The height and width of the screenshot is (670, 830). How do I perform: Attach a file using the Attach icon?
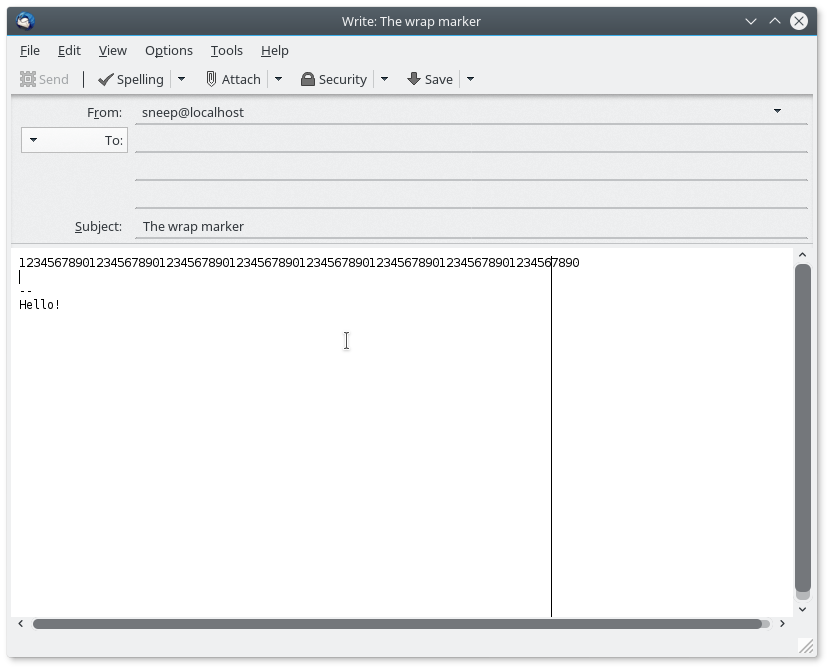point(233,79)
